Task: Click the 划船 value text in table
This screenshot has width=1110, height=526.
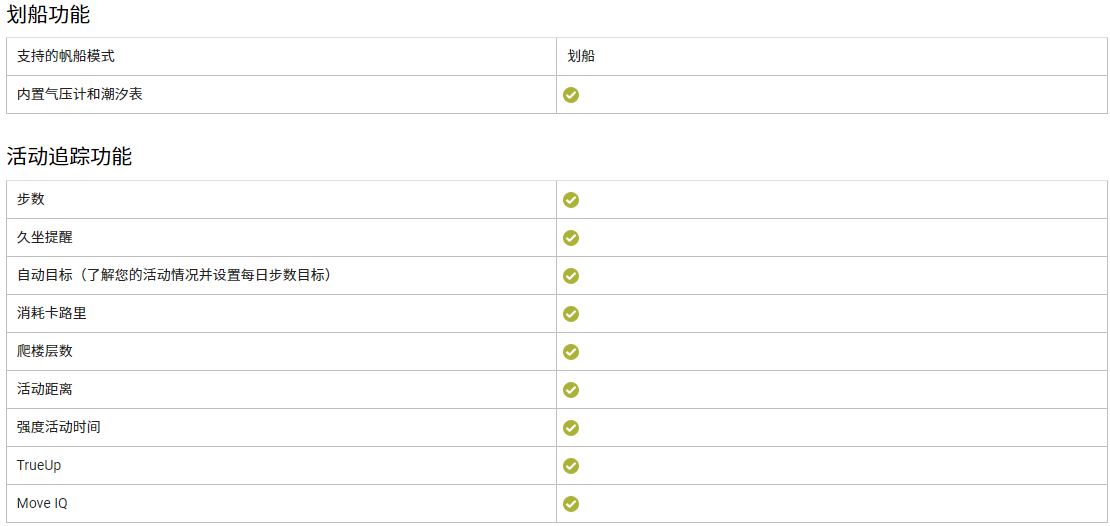Action: [581, 57]
